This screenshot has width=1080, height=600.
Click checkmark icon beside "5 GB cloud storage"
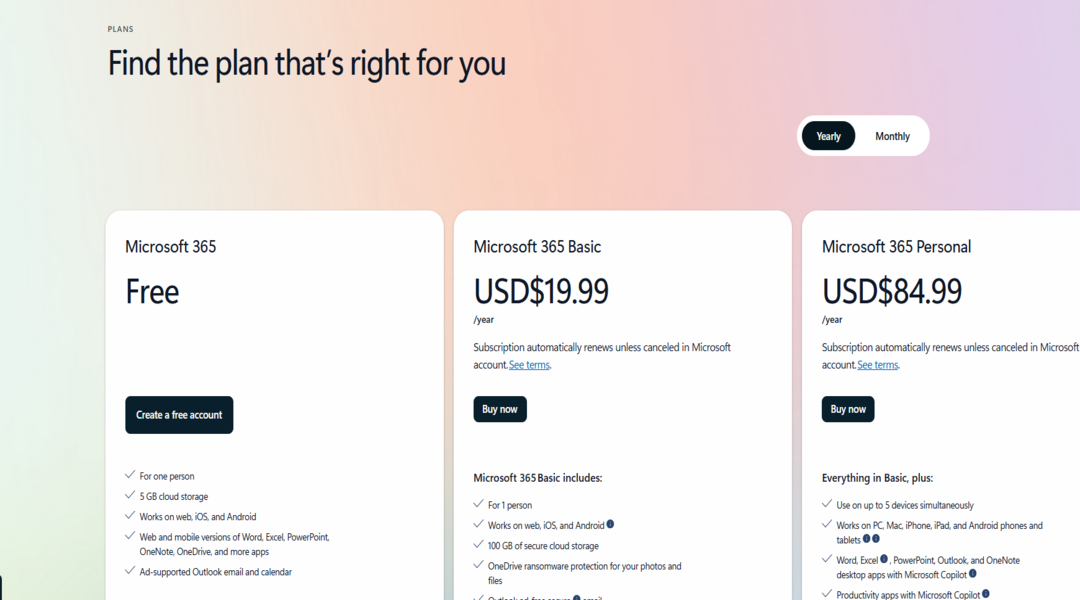[x=130, y=495]
